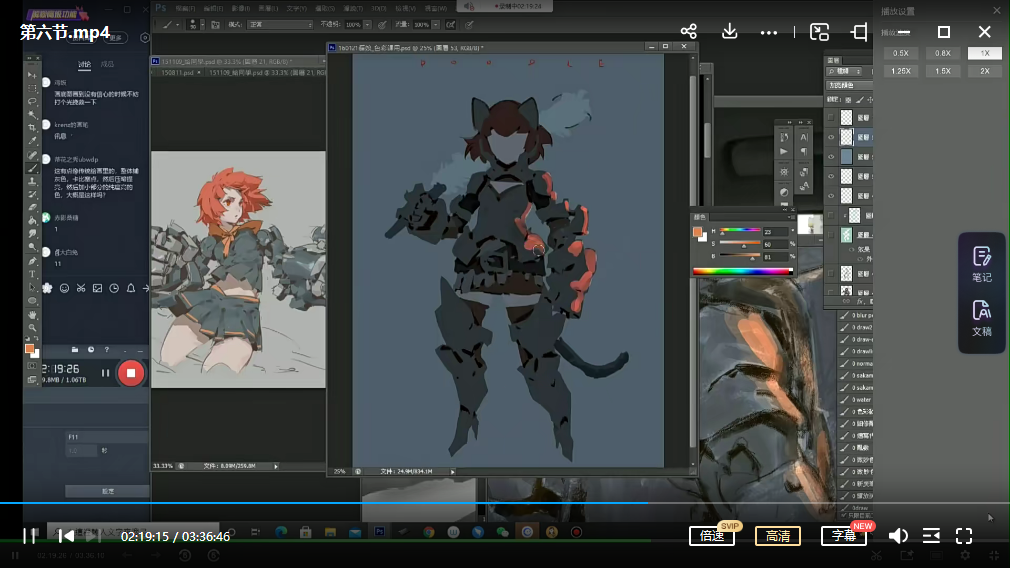Click the recorder's open folder icon
The height and width of the screenshot is (568, 1010).
[x=75, y=350]
